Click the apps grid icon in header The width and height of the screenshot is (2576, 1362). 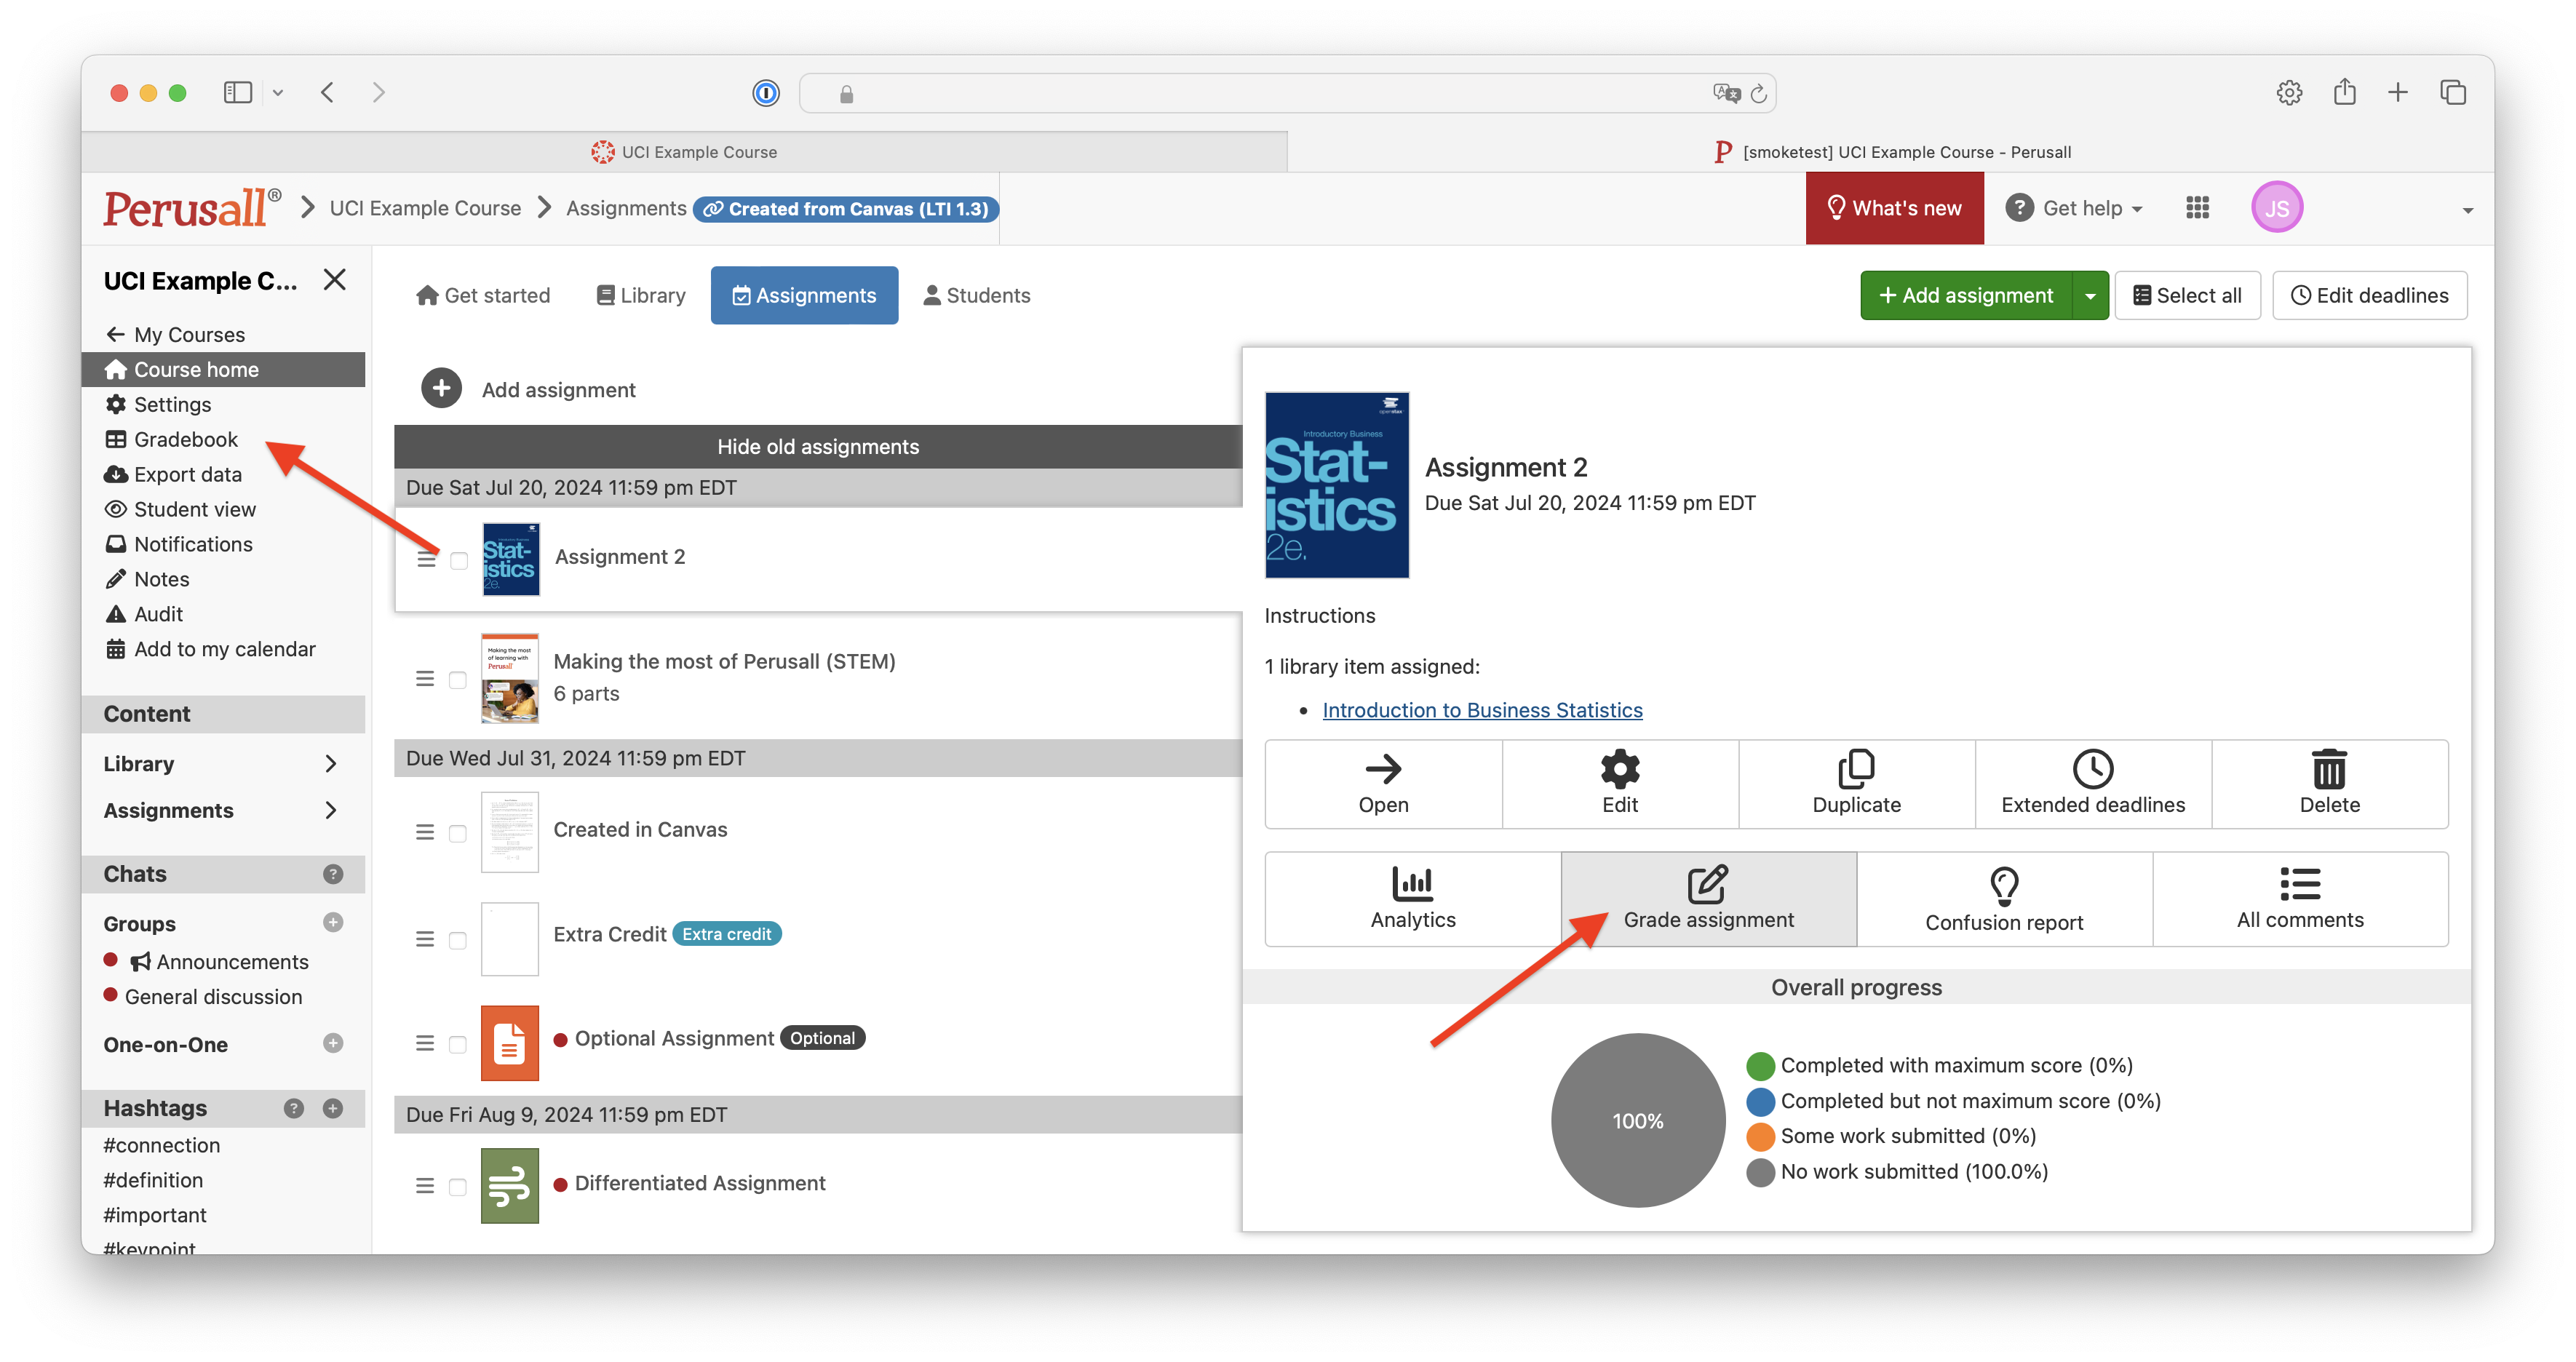[x=2197, y=208]
